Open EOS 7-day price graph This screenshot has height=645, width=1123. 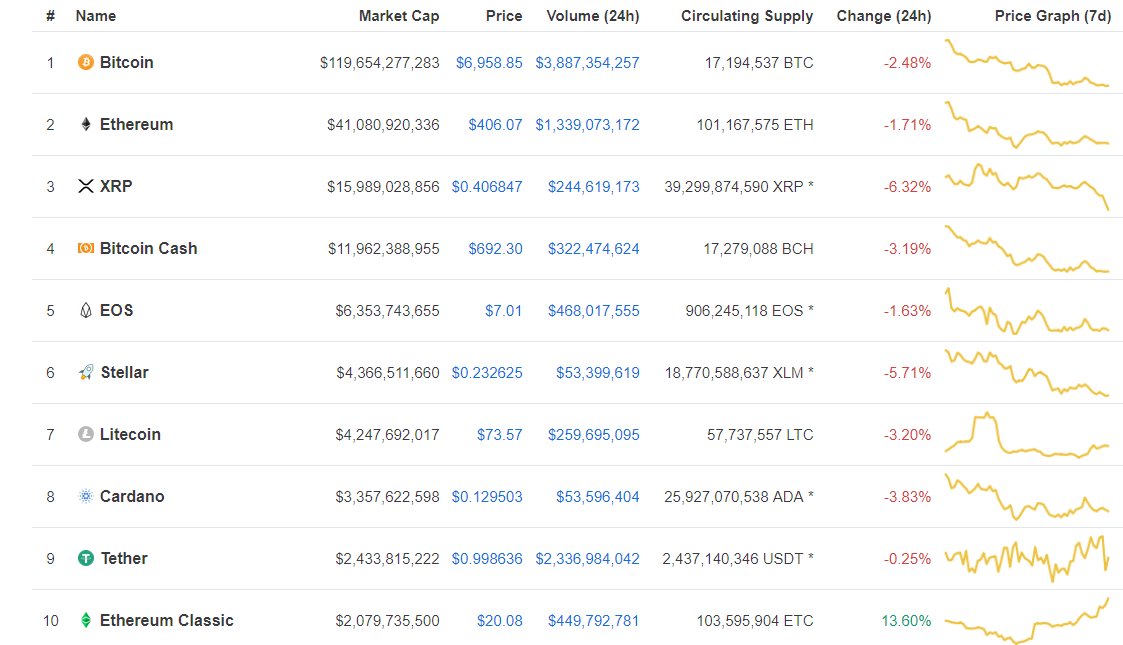[x=1027, y=311]
